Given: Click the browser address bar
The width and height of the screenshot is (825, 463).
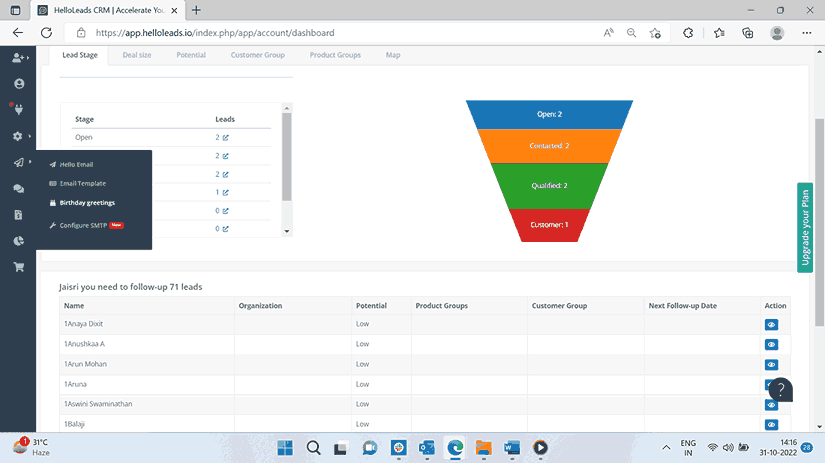Looking at the screenshot, I should (x=337, y=33).
